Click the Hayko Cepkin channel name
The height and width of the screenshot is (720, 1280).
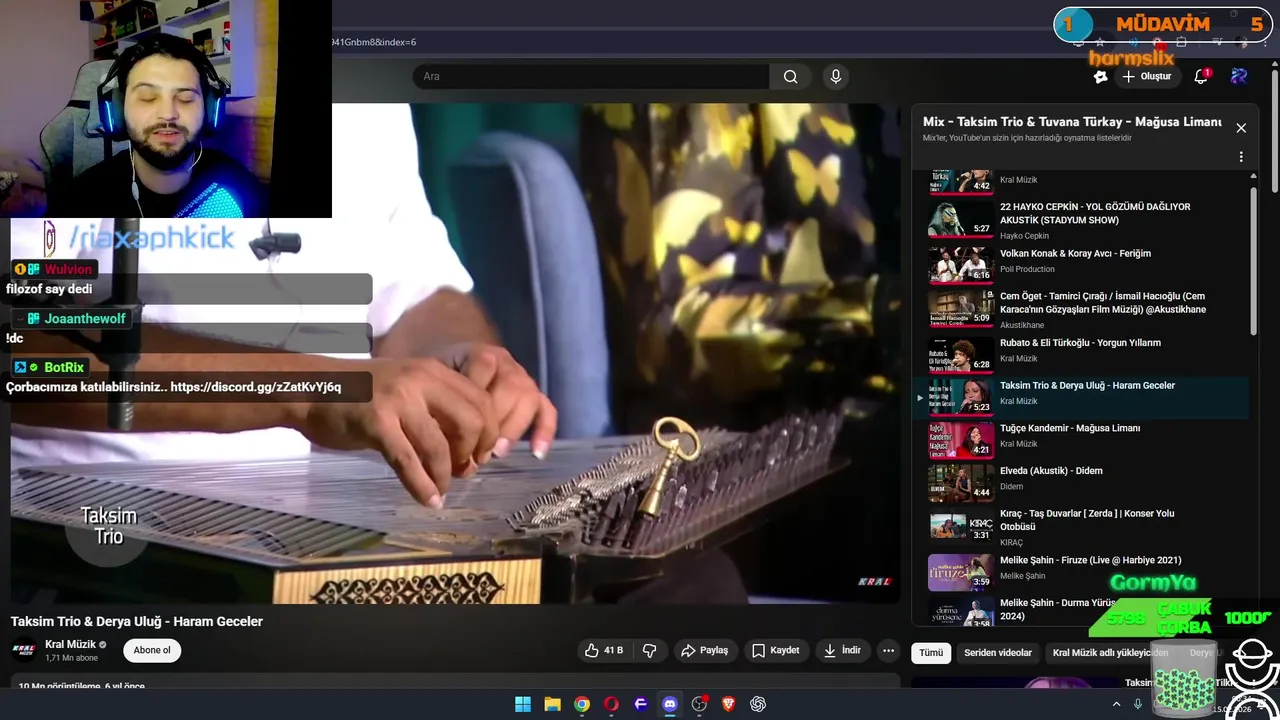pos(1024,236)
